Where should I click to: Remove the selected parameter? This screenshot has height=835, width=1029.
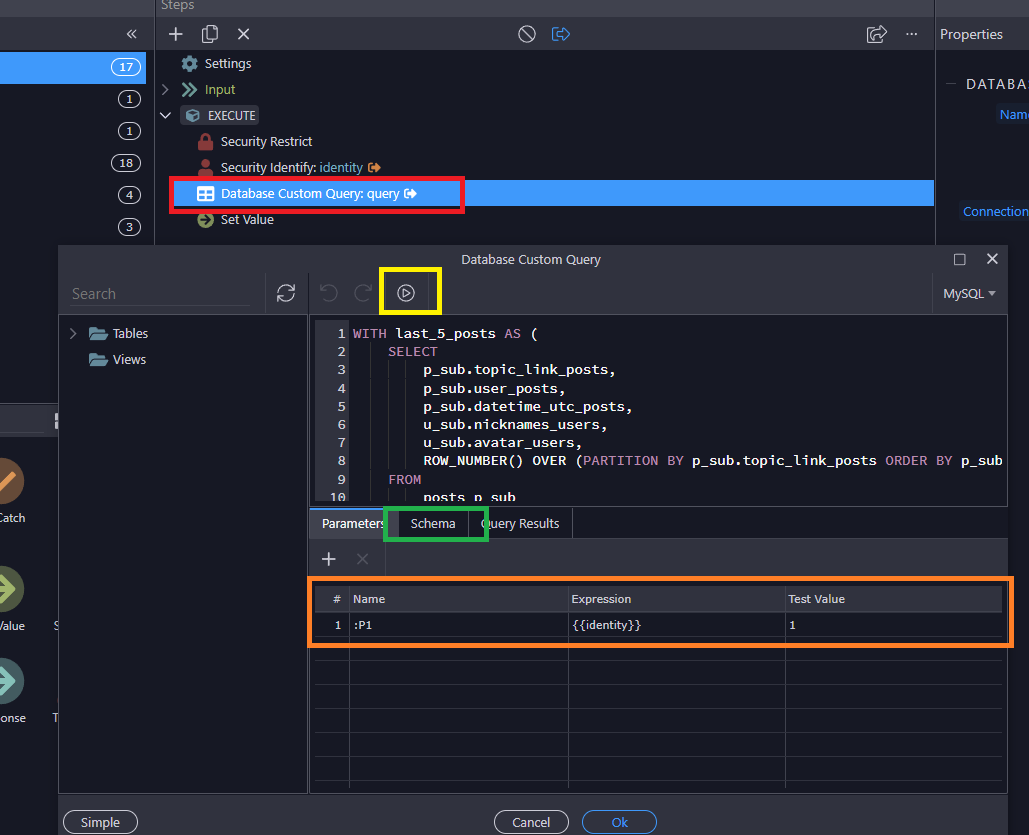(362, 559)
